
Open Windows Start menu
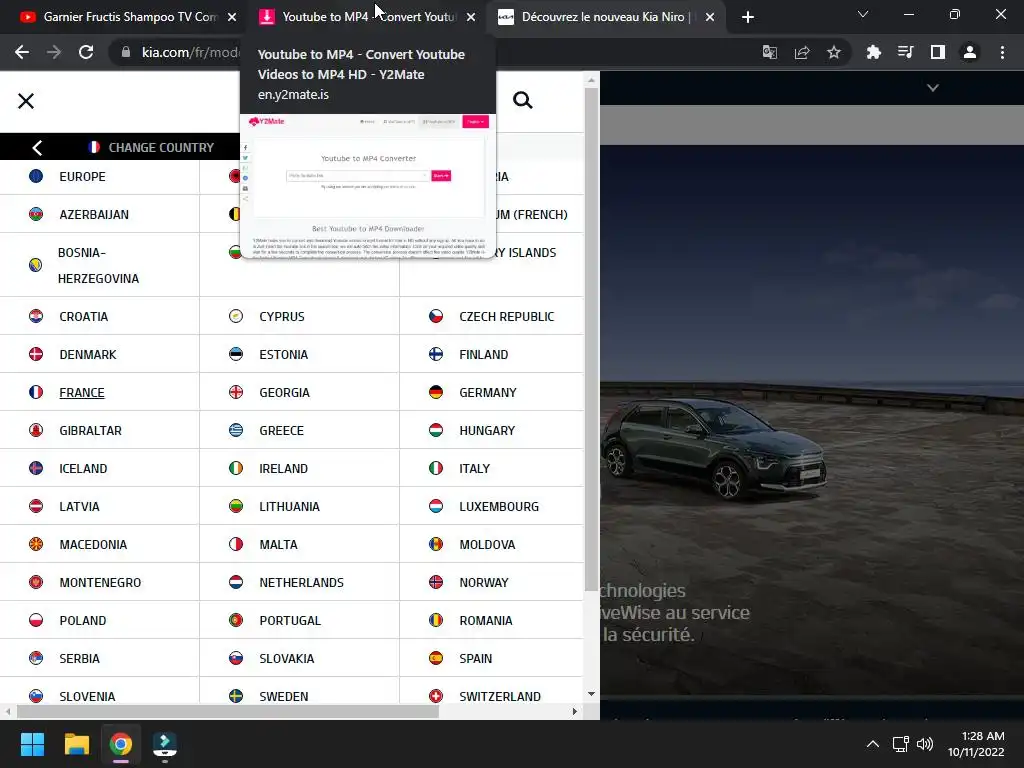pos(32,744)
